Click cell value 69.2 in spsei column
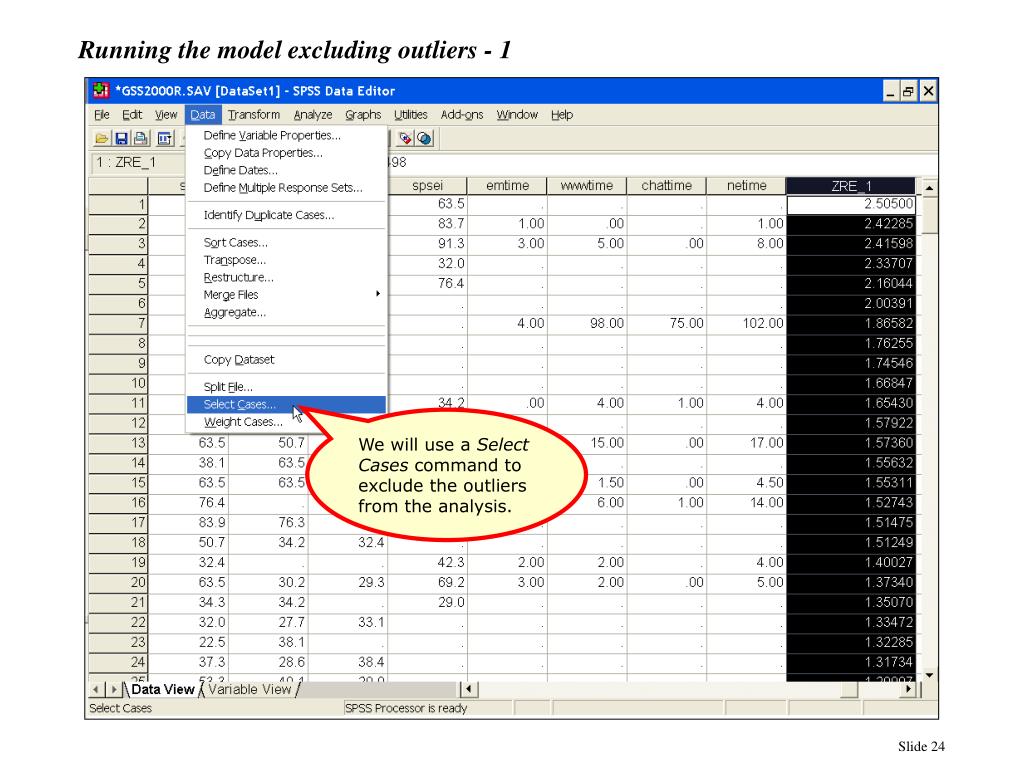Viewport: 1024px width, 768px height. click(427, 583)
